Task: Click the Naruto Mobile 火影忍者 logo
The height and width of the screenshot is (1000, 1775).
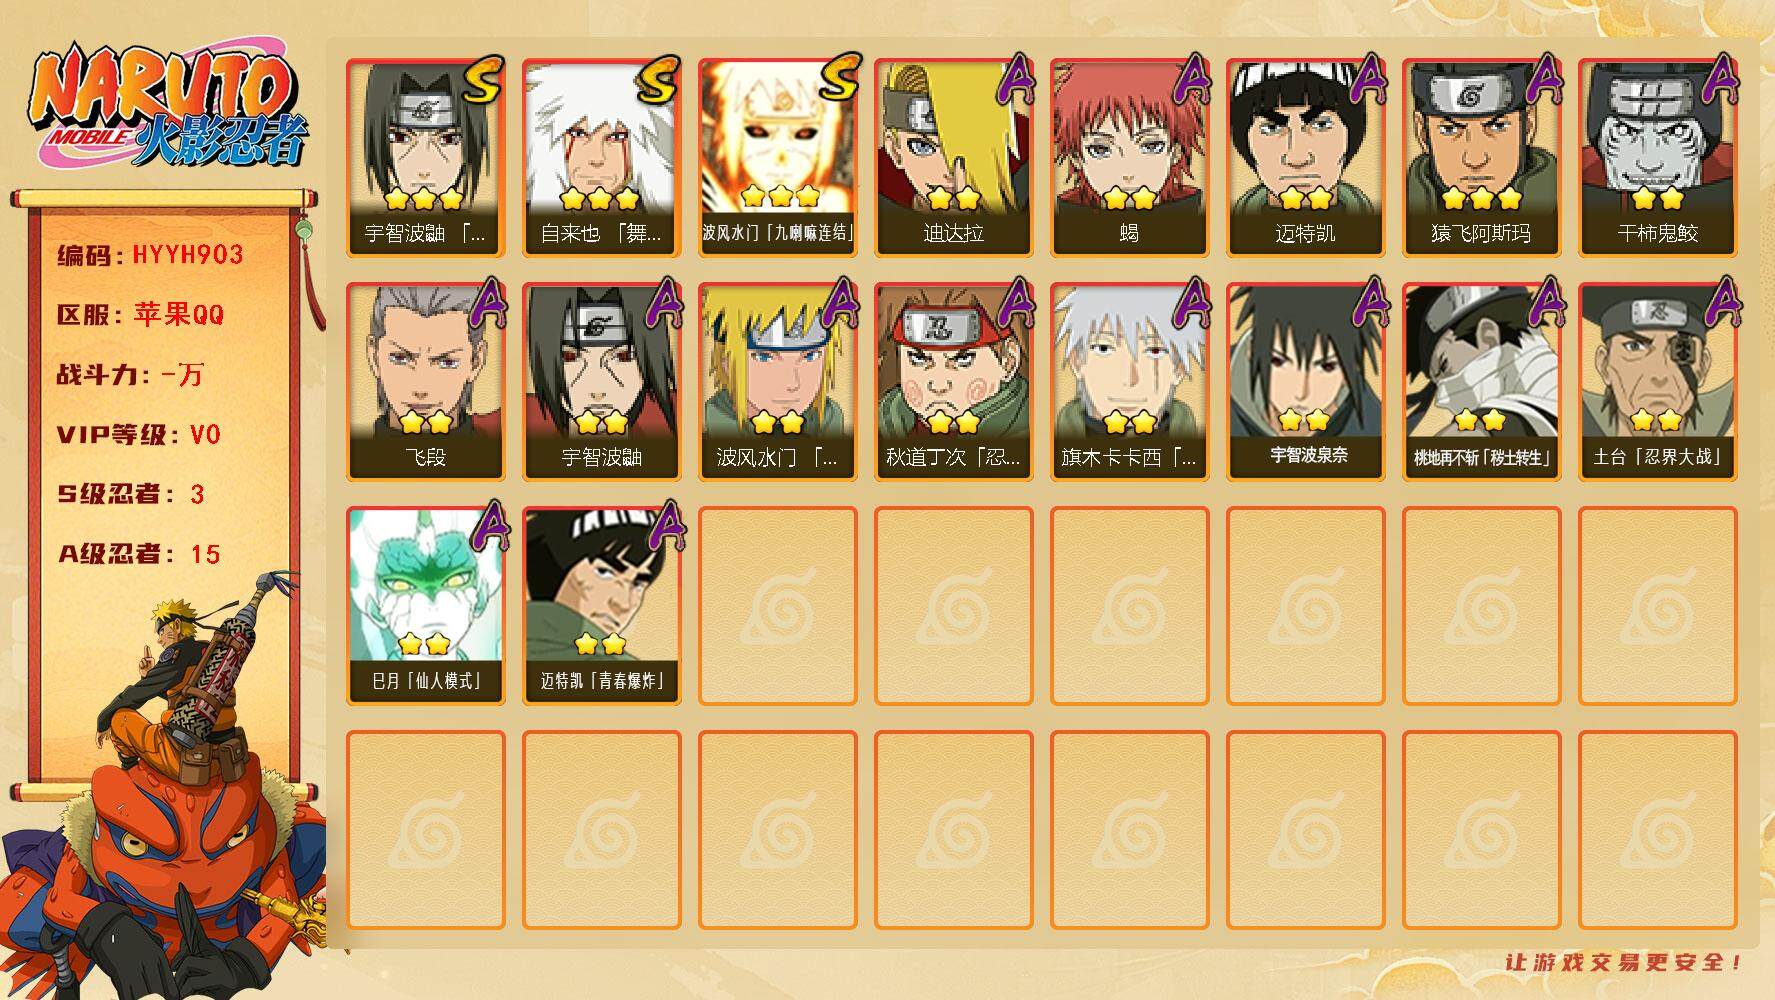Action: tap(168, 107)
